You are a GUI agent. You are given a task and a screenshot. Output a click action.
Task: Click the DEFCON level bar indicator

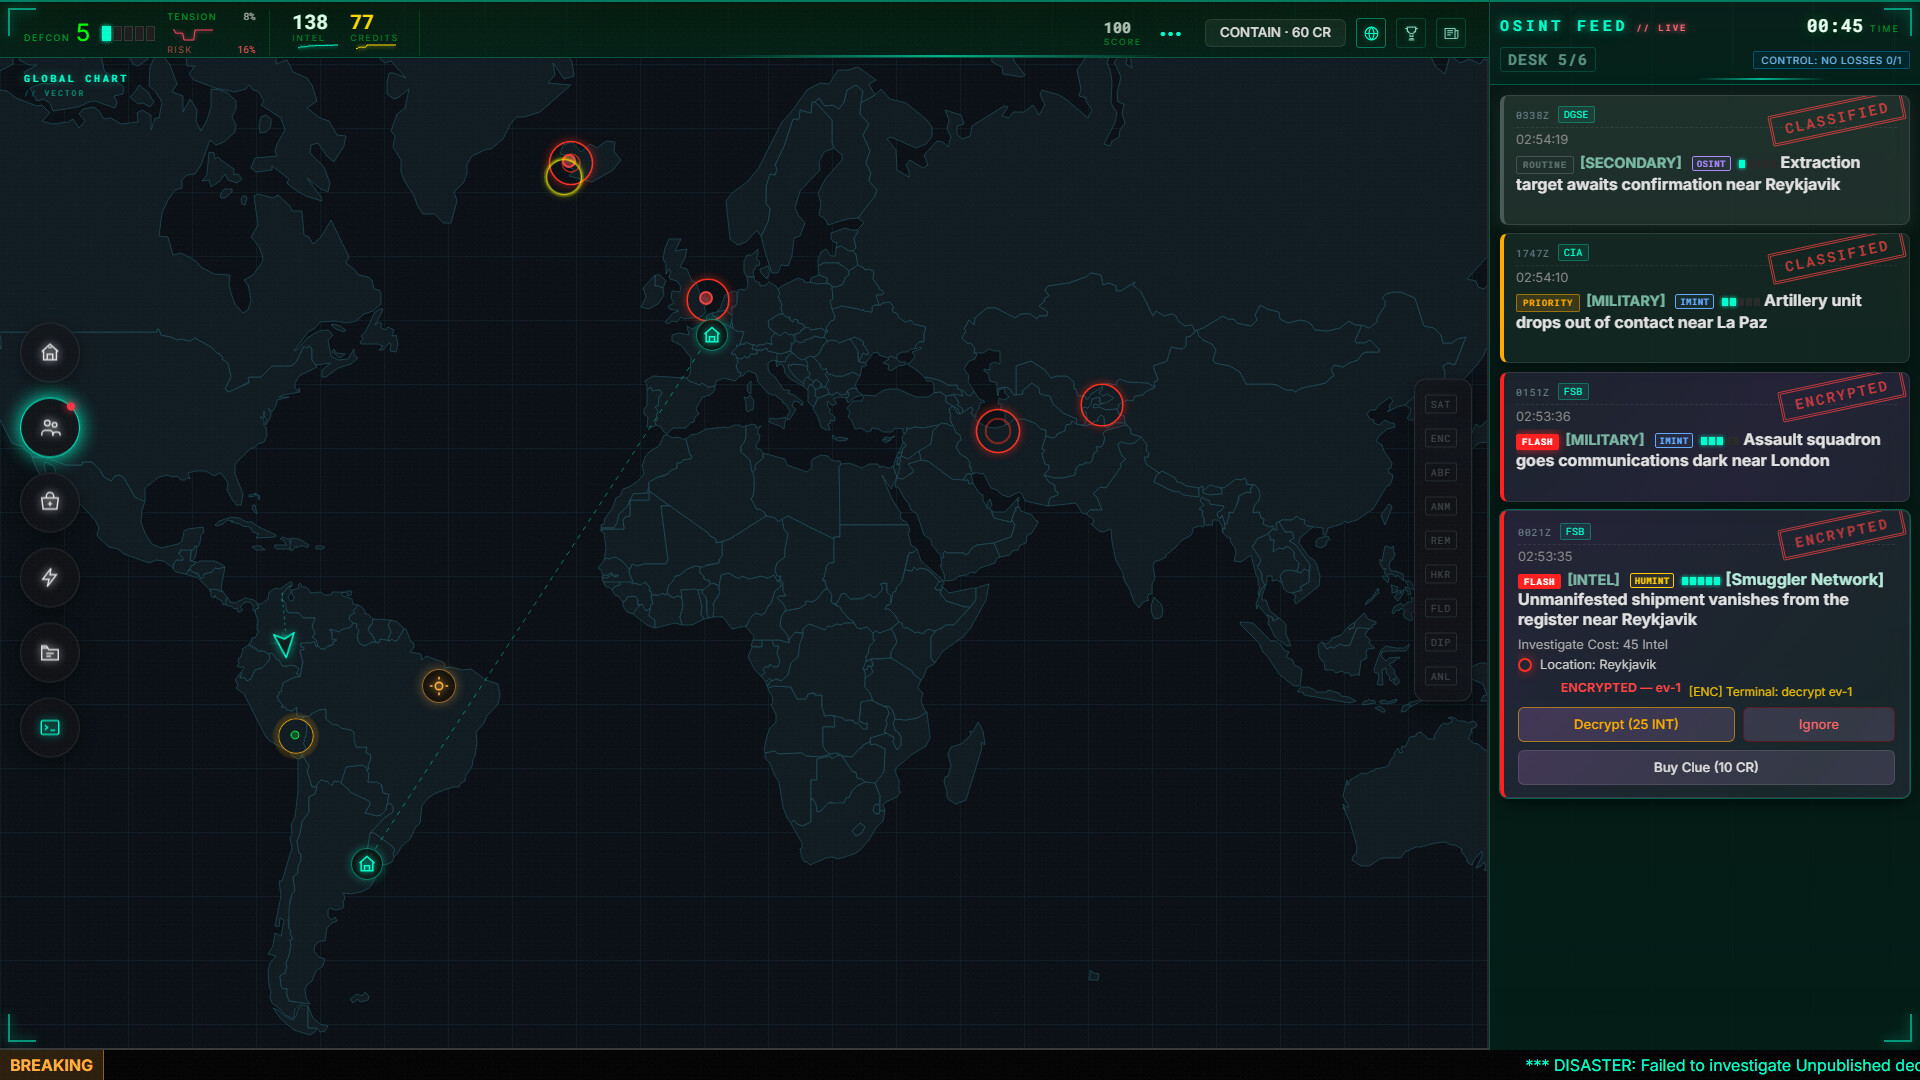point(128,34)
